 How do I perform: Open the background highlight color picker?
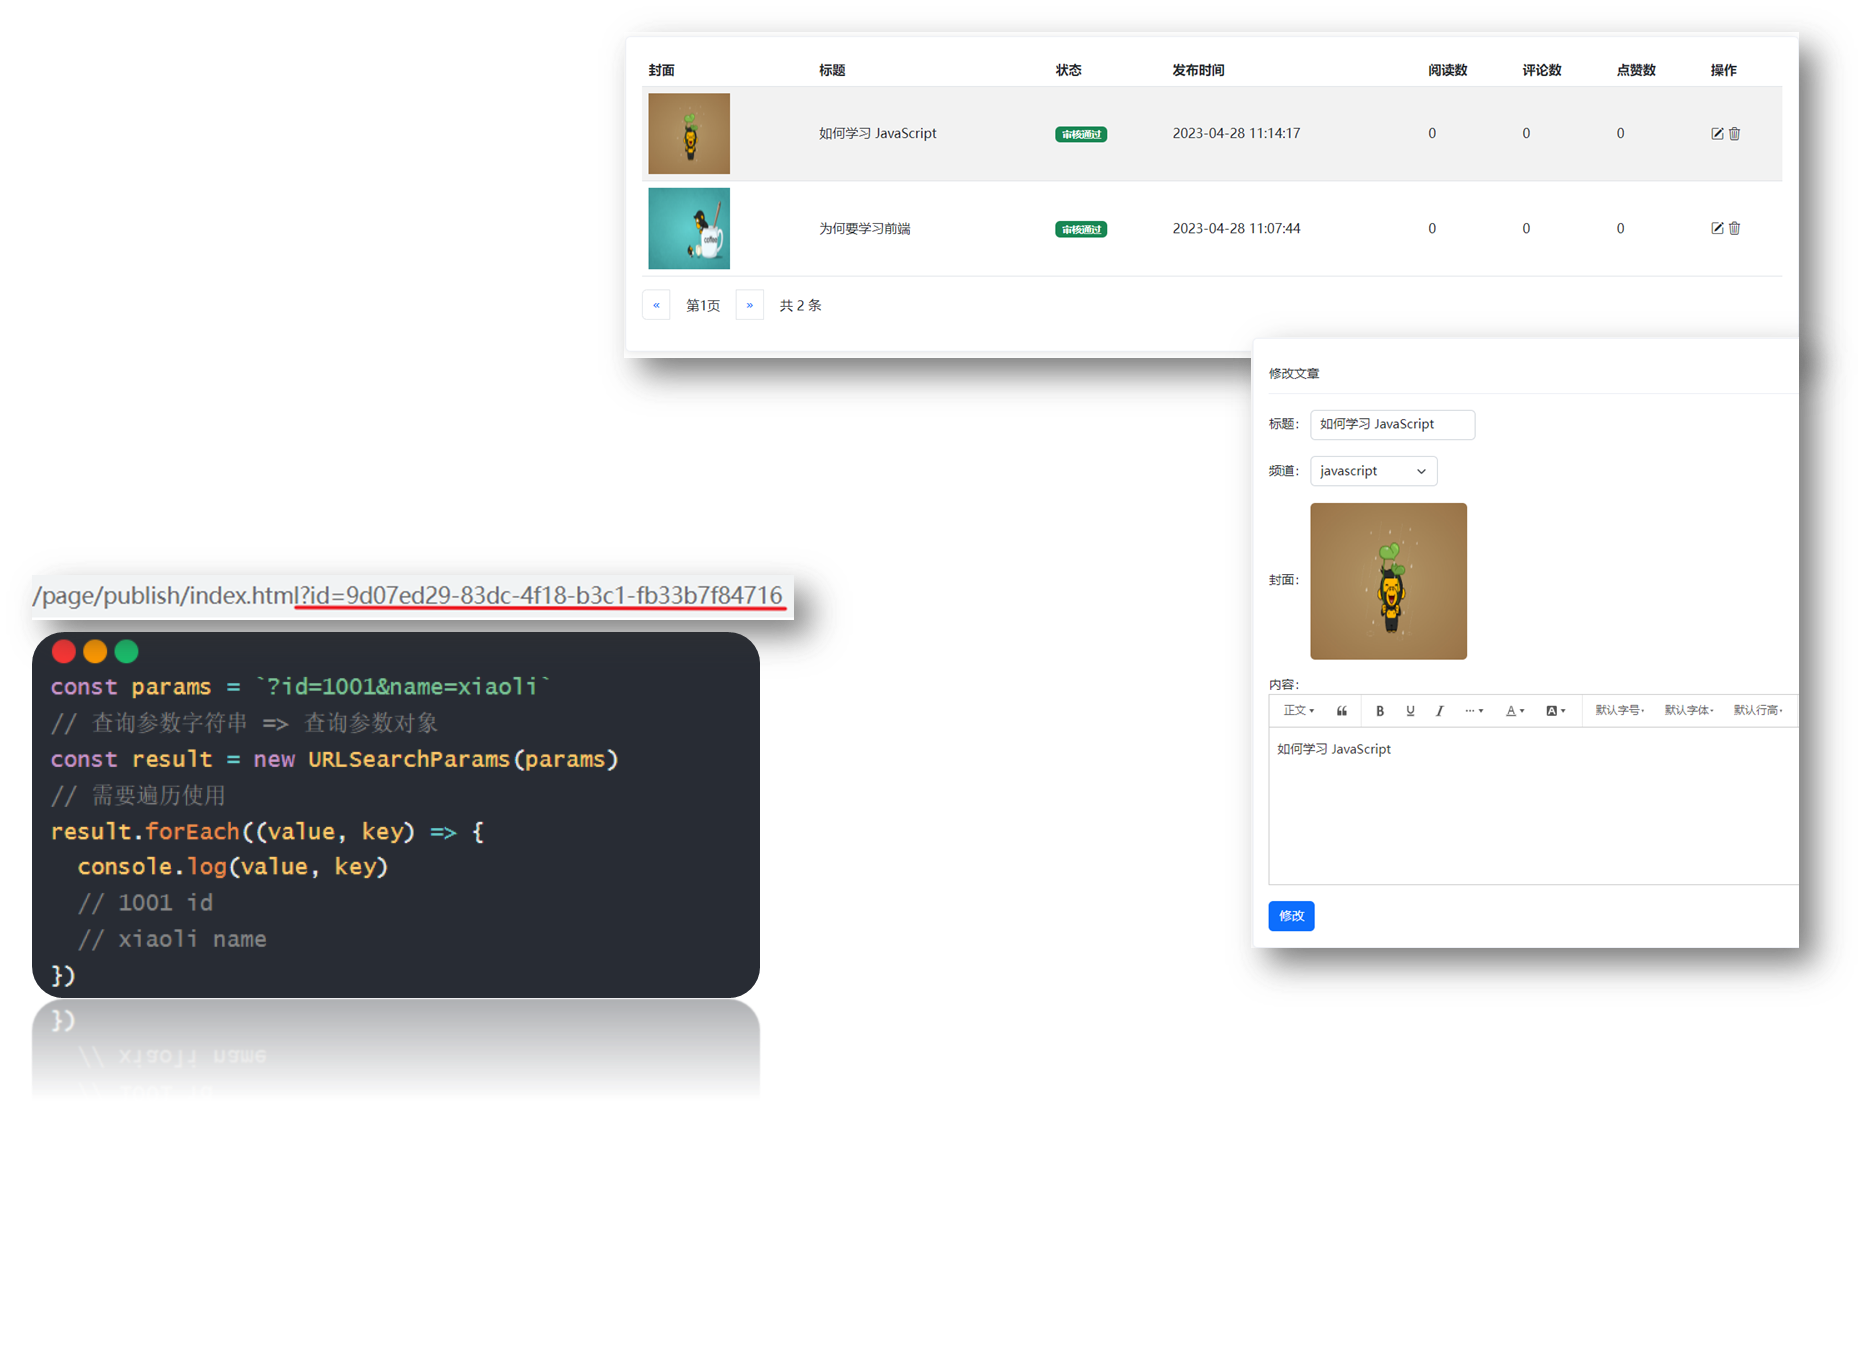point(1555,711)
